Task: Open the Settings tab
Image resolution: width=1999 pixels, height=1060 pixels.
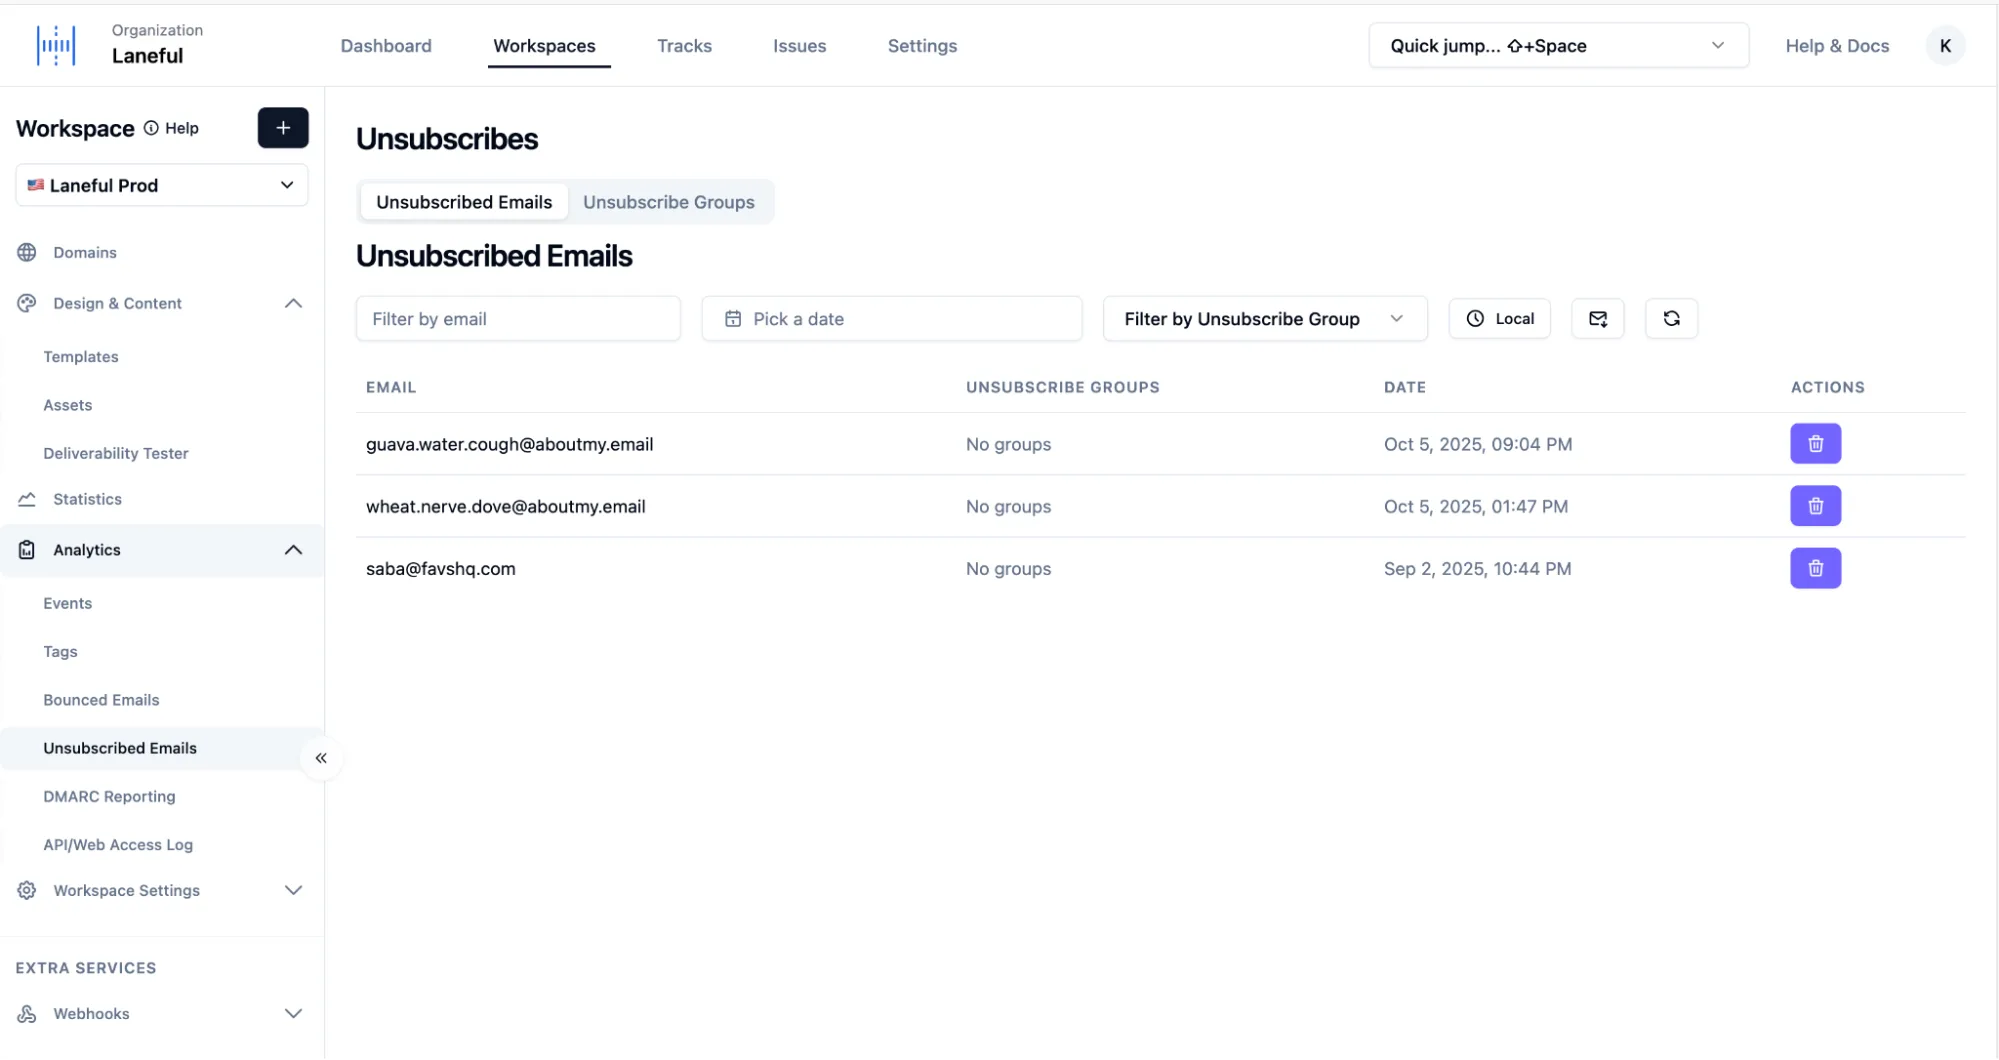Action: coord(922,46)
